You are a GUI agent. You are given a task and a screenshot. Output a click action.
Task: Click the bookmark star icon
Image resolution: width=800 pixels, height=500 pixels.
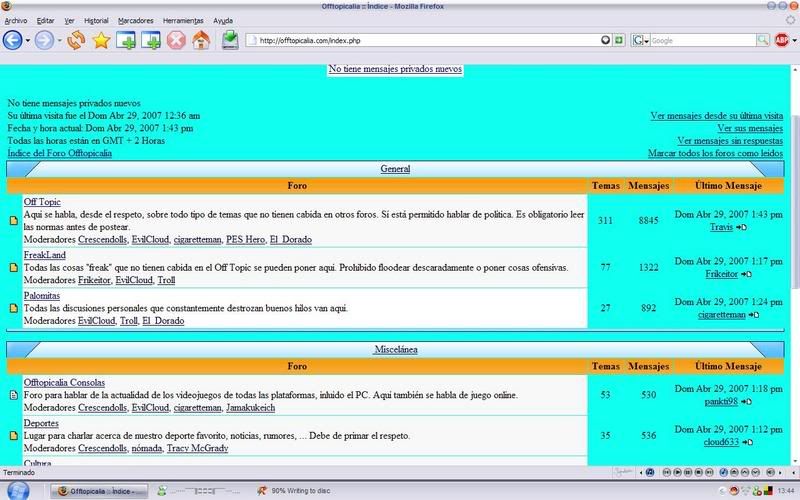(x=101, y=41)
